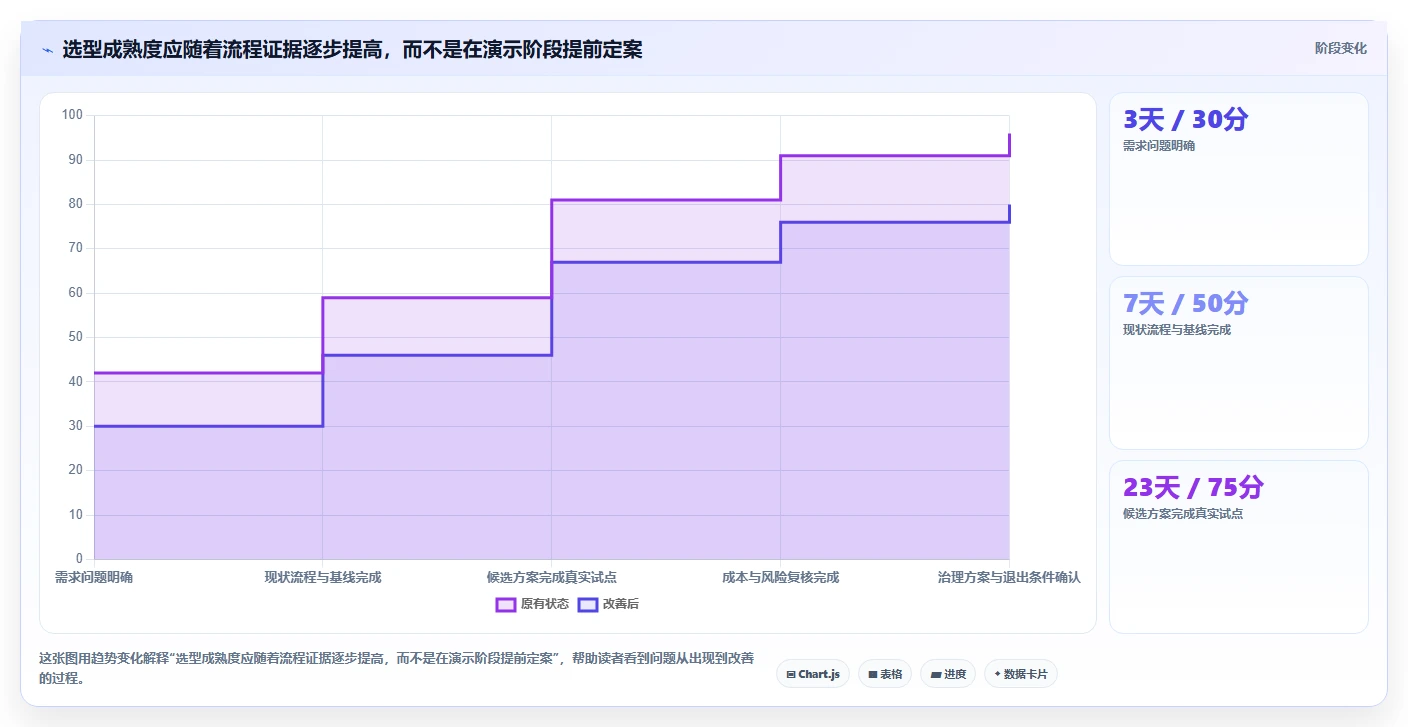Click x-axis label 需求问题明确
Viewport: 1408px width, 727px height.
tap(94, 577)
